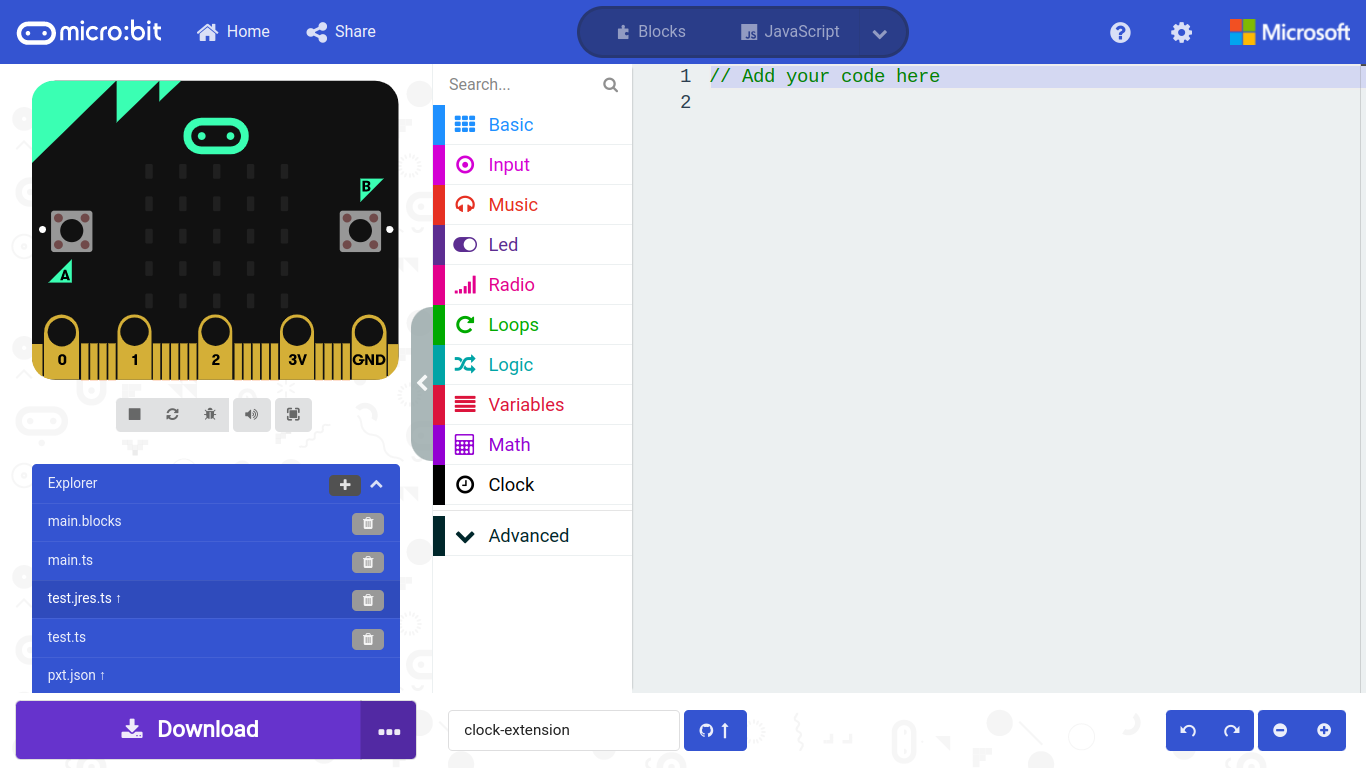Select the Clock category
This screenshot has height=768, width=1366.
509,484
